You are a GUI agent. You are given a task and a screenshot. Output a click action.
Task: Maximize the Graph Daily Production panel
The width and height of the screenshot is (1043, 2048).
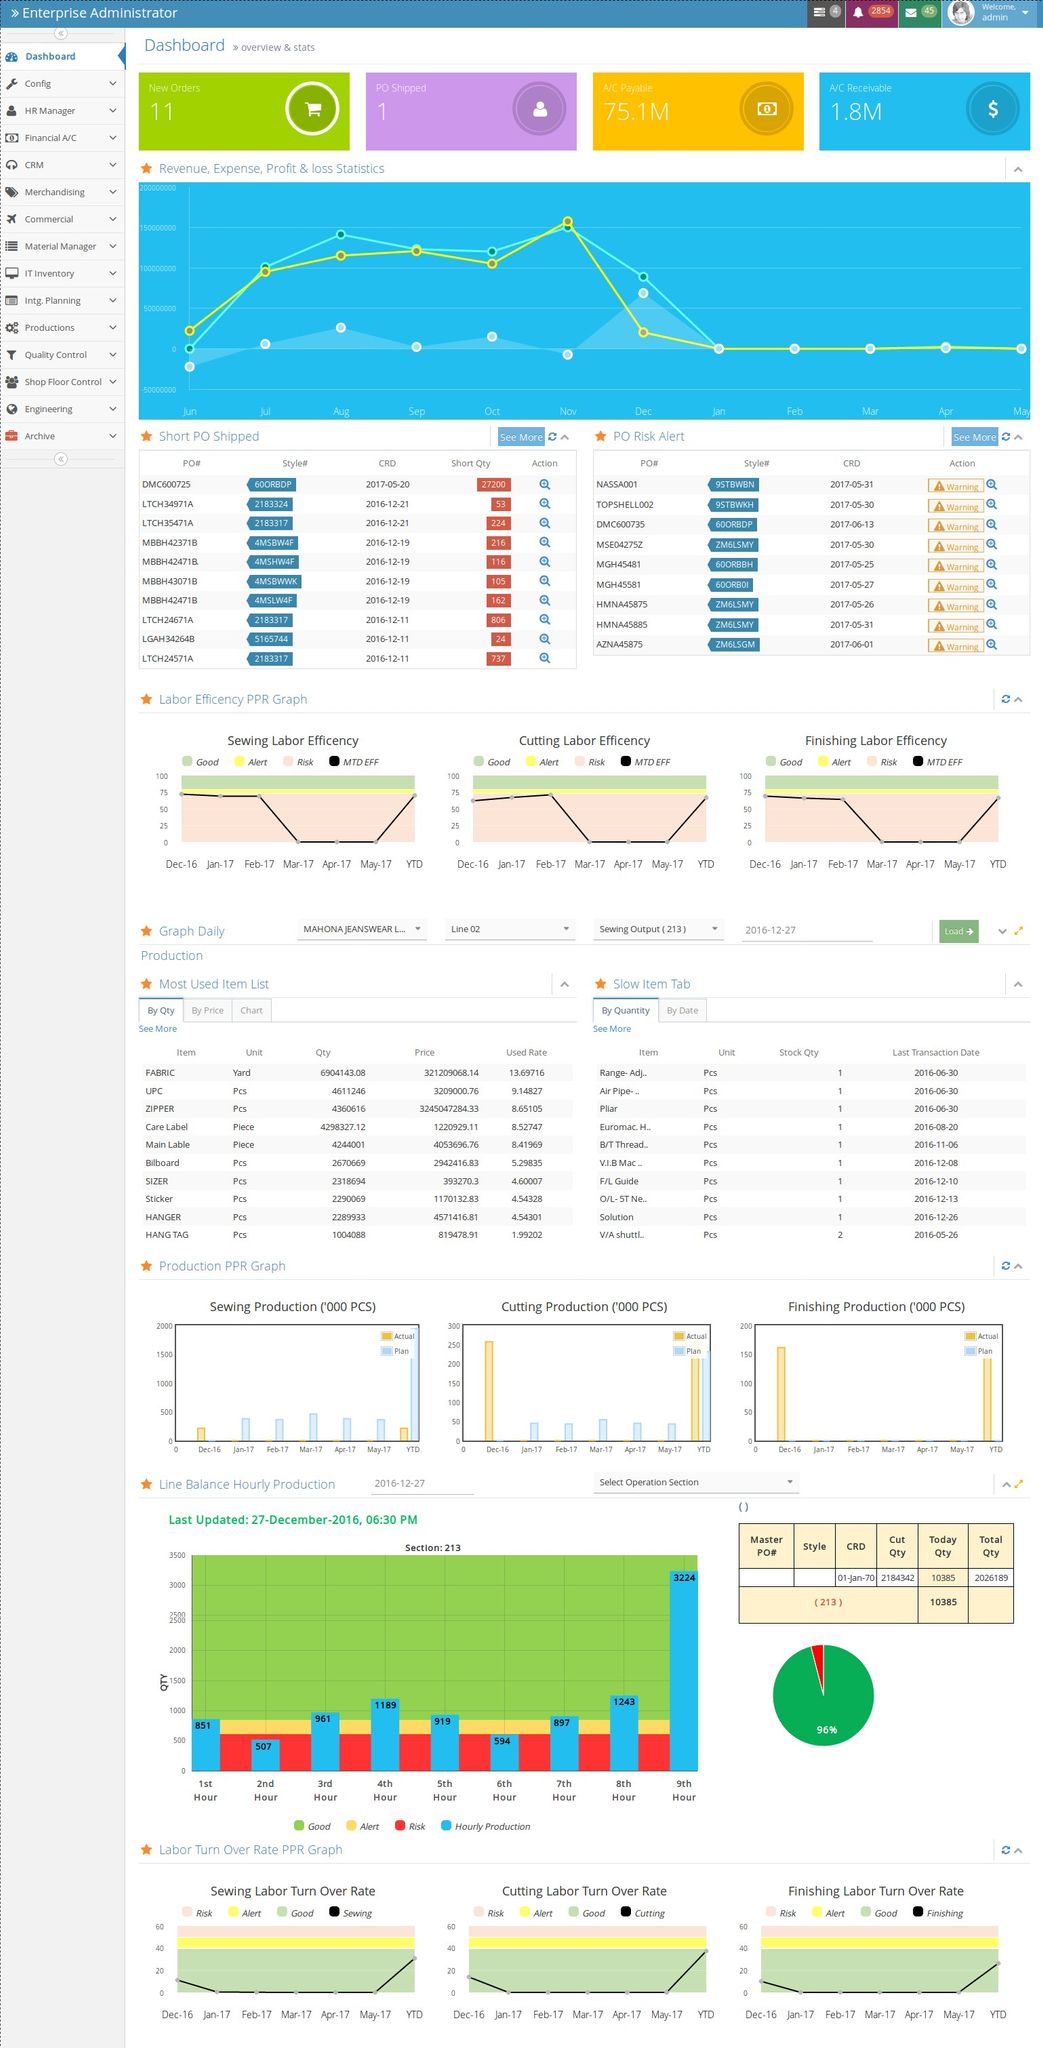1019,931
